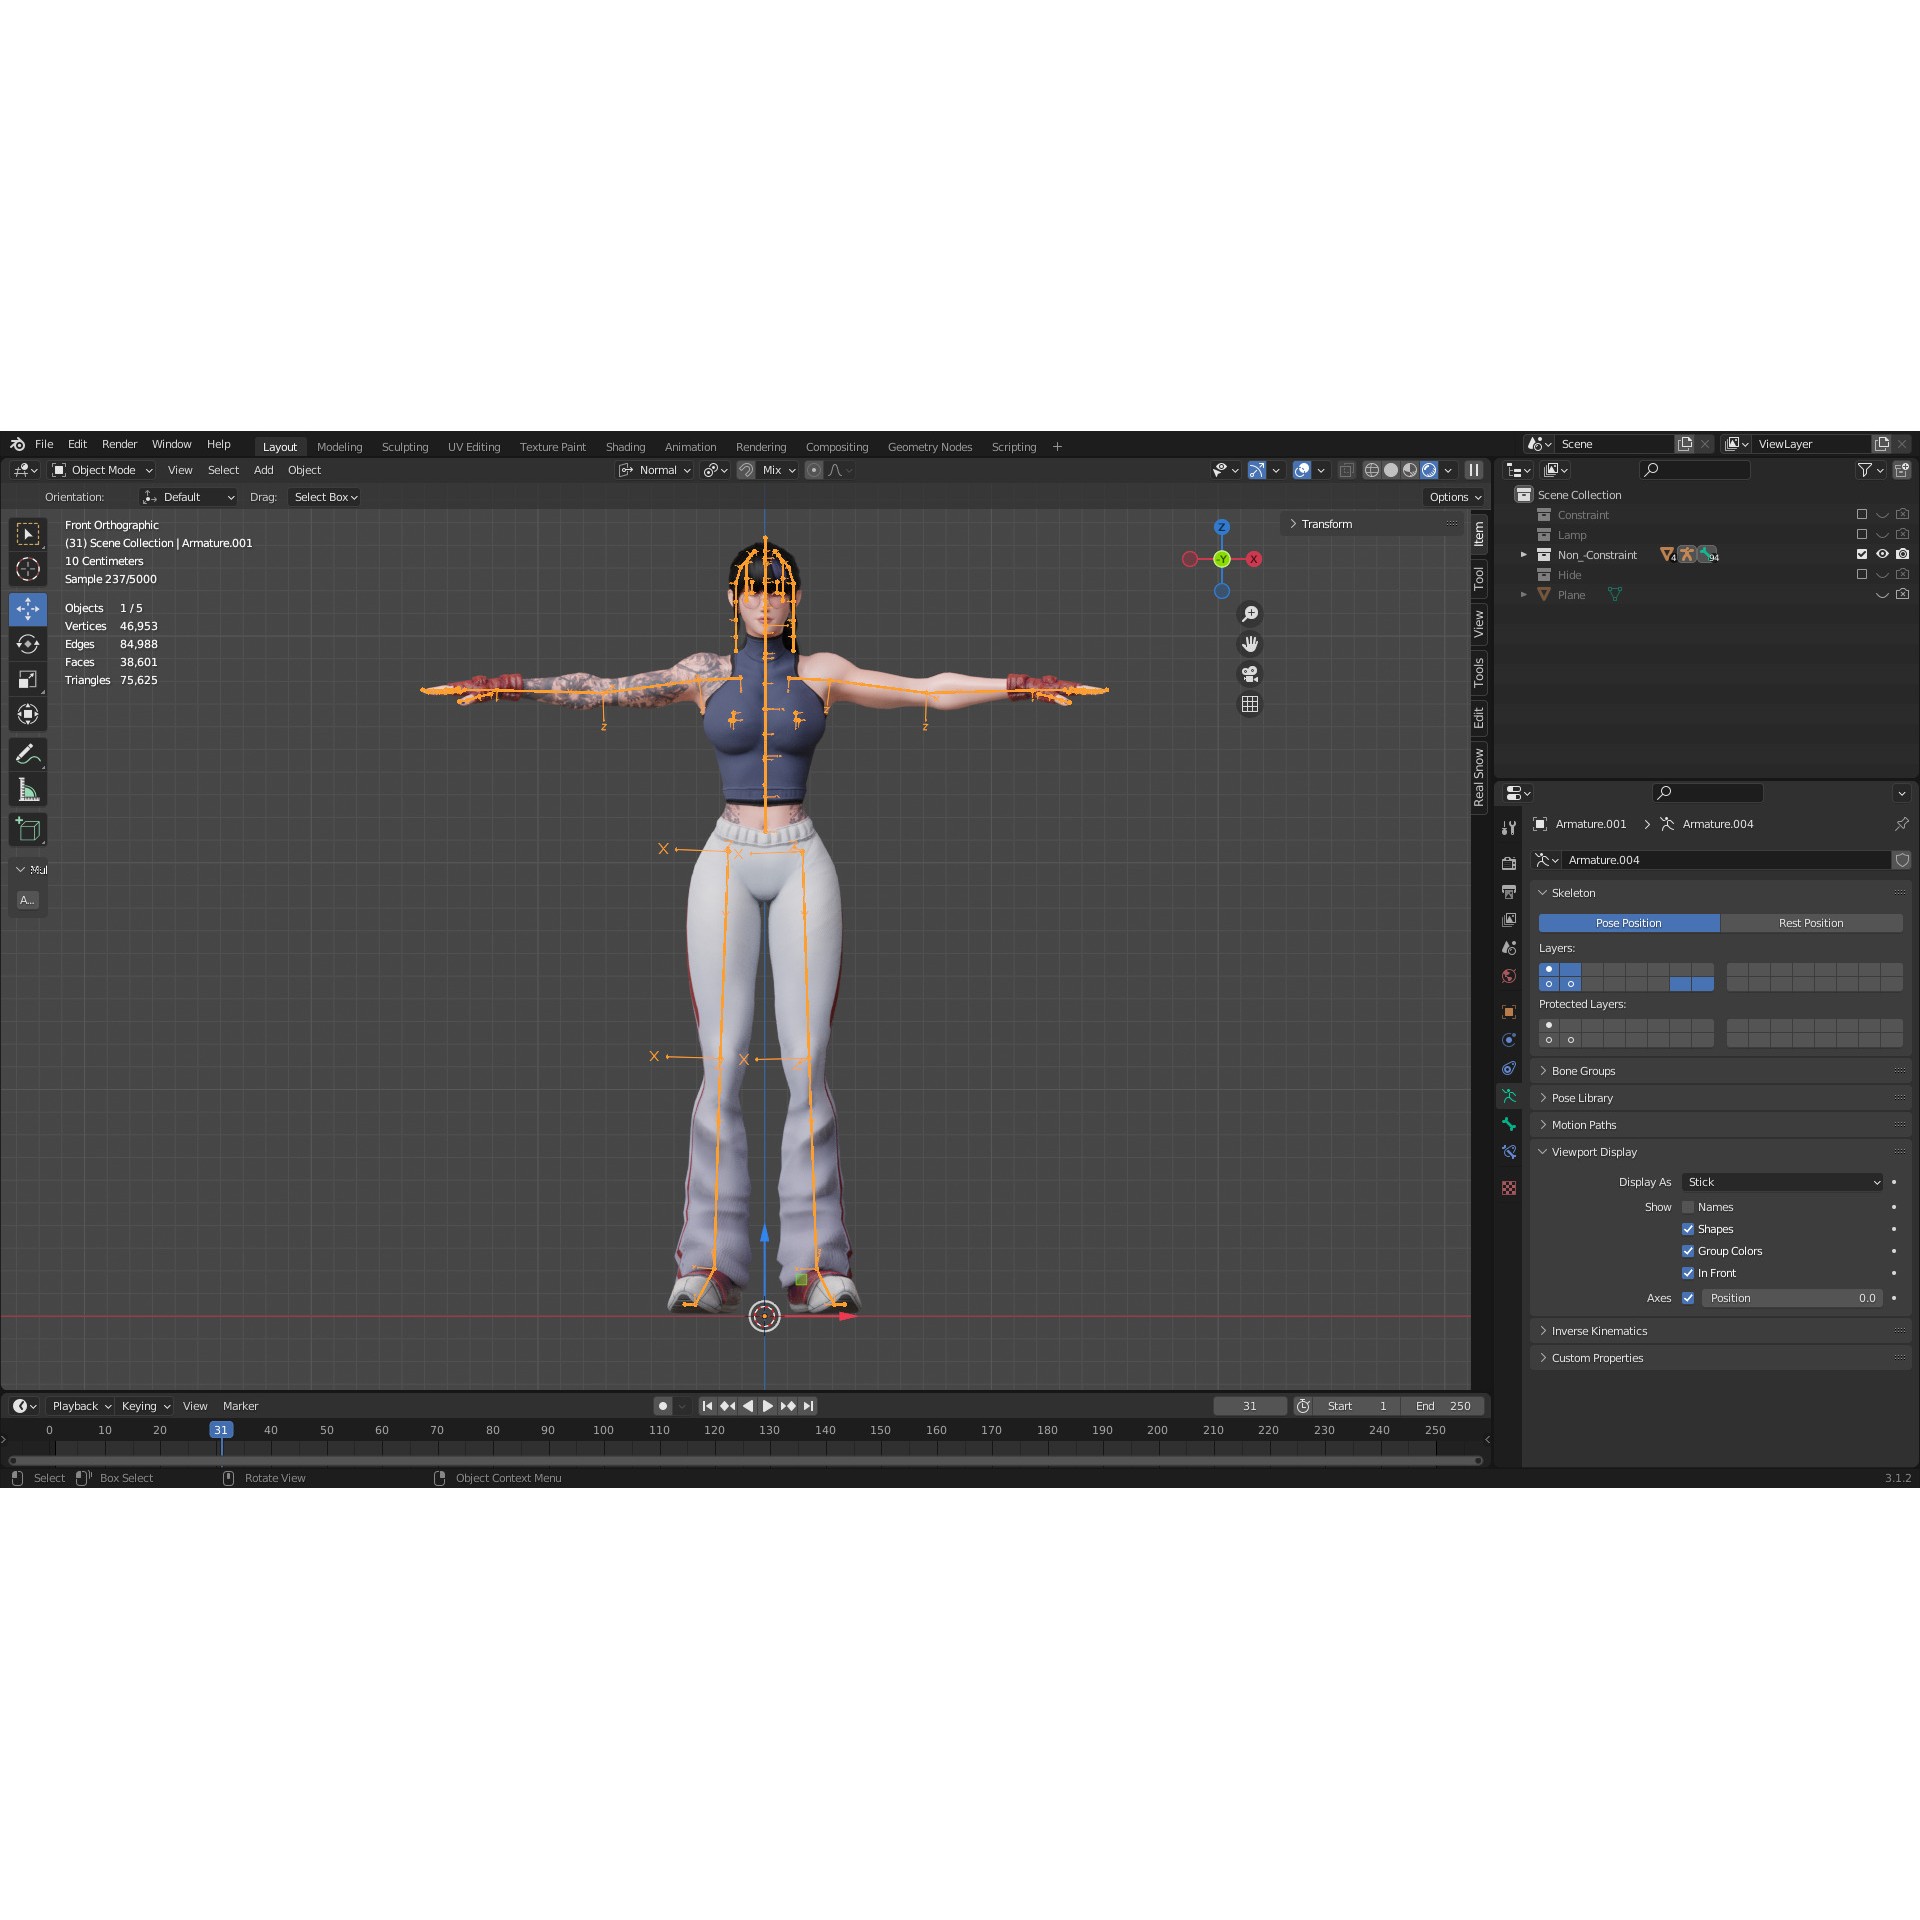Open the Physics properties tab
The height and width of the screenshot is (1920, 1920).
tap(1509, 1040)
